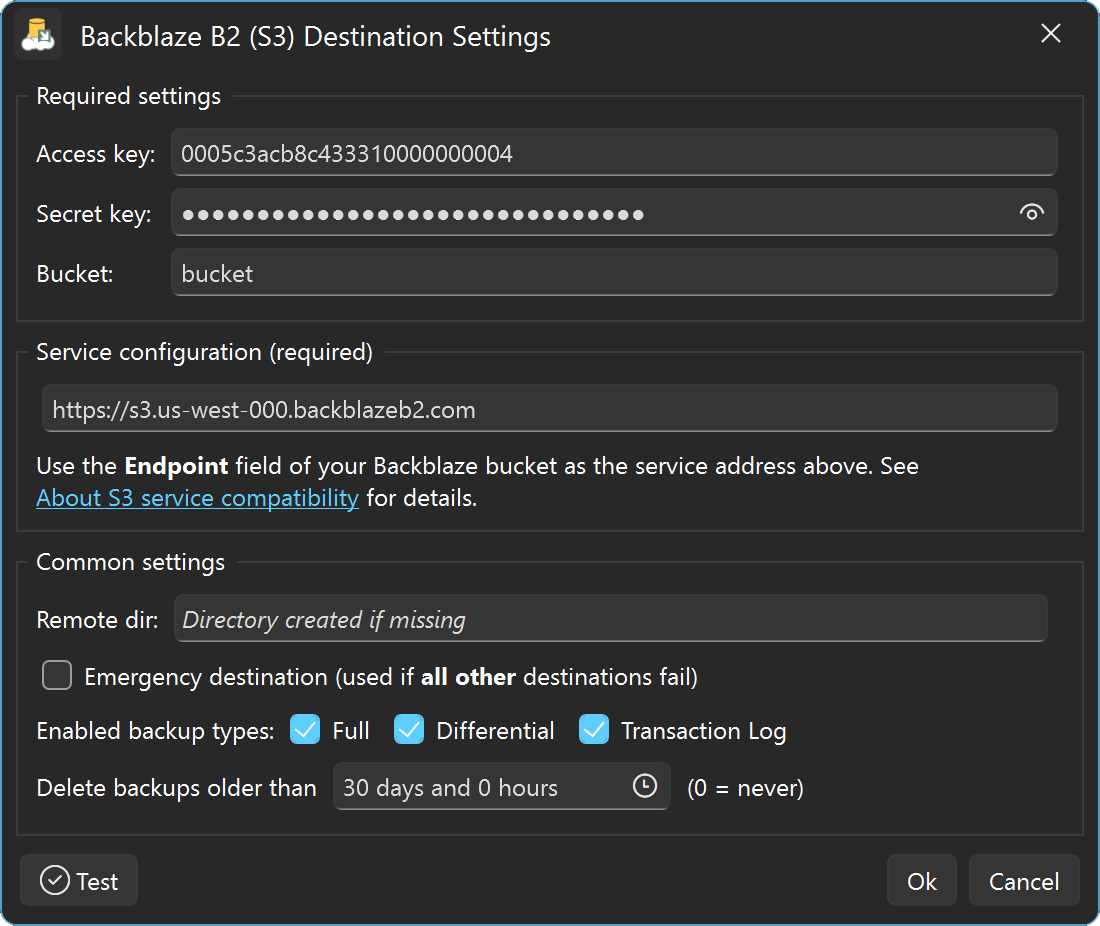Click the Test button
Viewport: 1100px width, 926px height.
pos(79,880)
